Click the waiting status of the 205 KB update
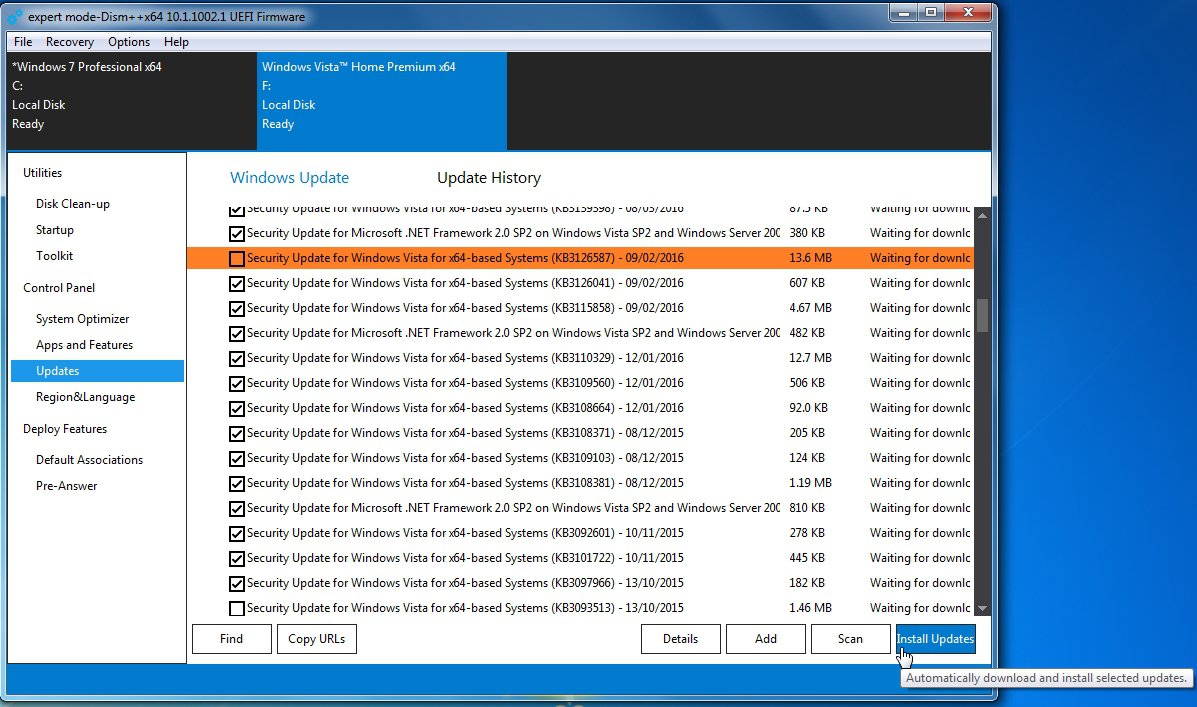Viewport: 1197px width, 707px height. pyautogui.click(x=920, y=433)
